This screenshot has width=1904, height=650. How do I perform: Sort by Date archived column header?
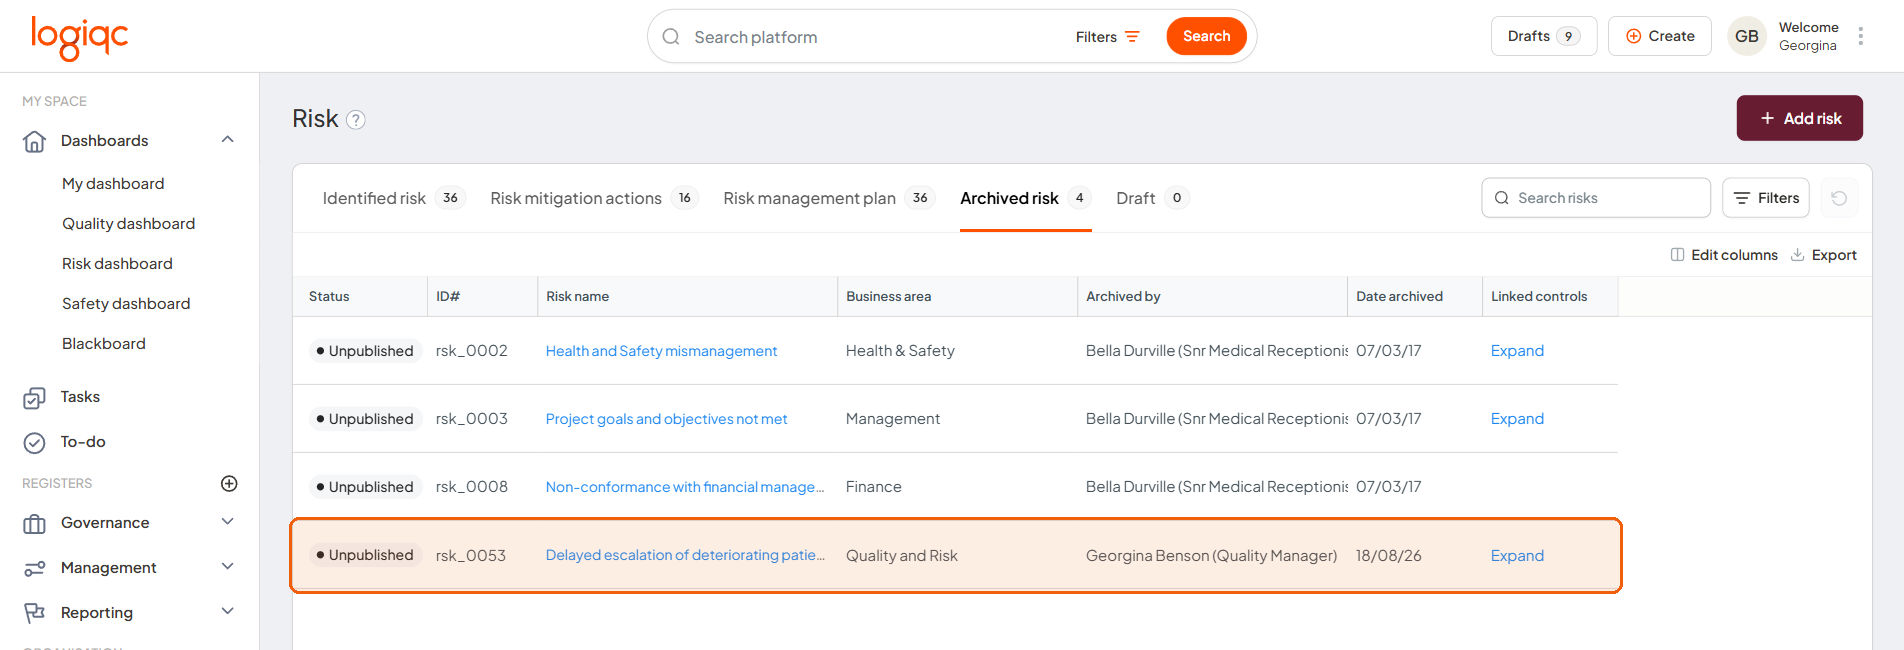click(x=1415, y=297)
